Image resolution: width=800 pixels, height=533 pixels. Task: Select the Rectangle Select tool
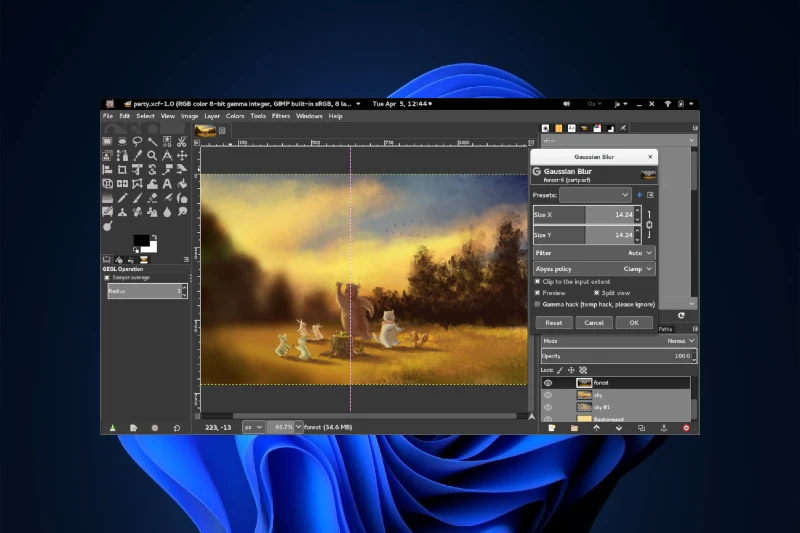pos(108,141)
